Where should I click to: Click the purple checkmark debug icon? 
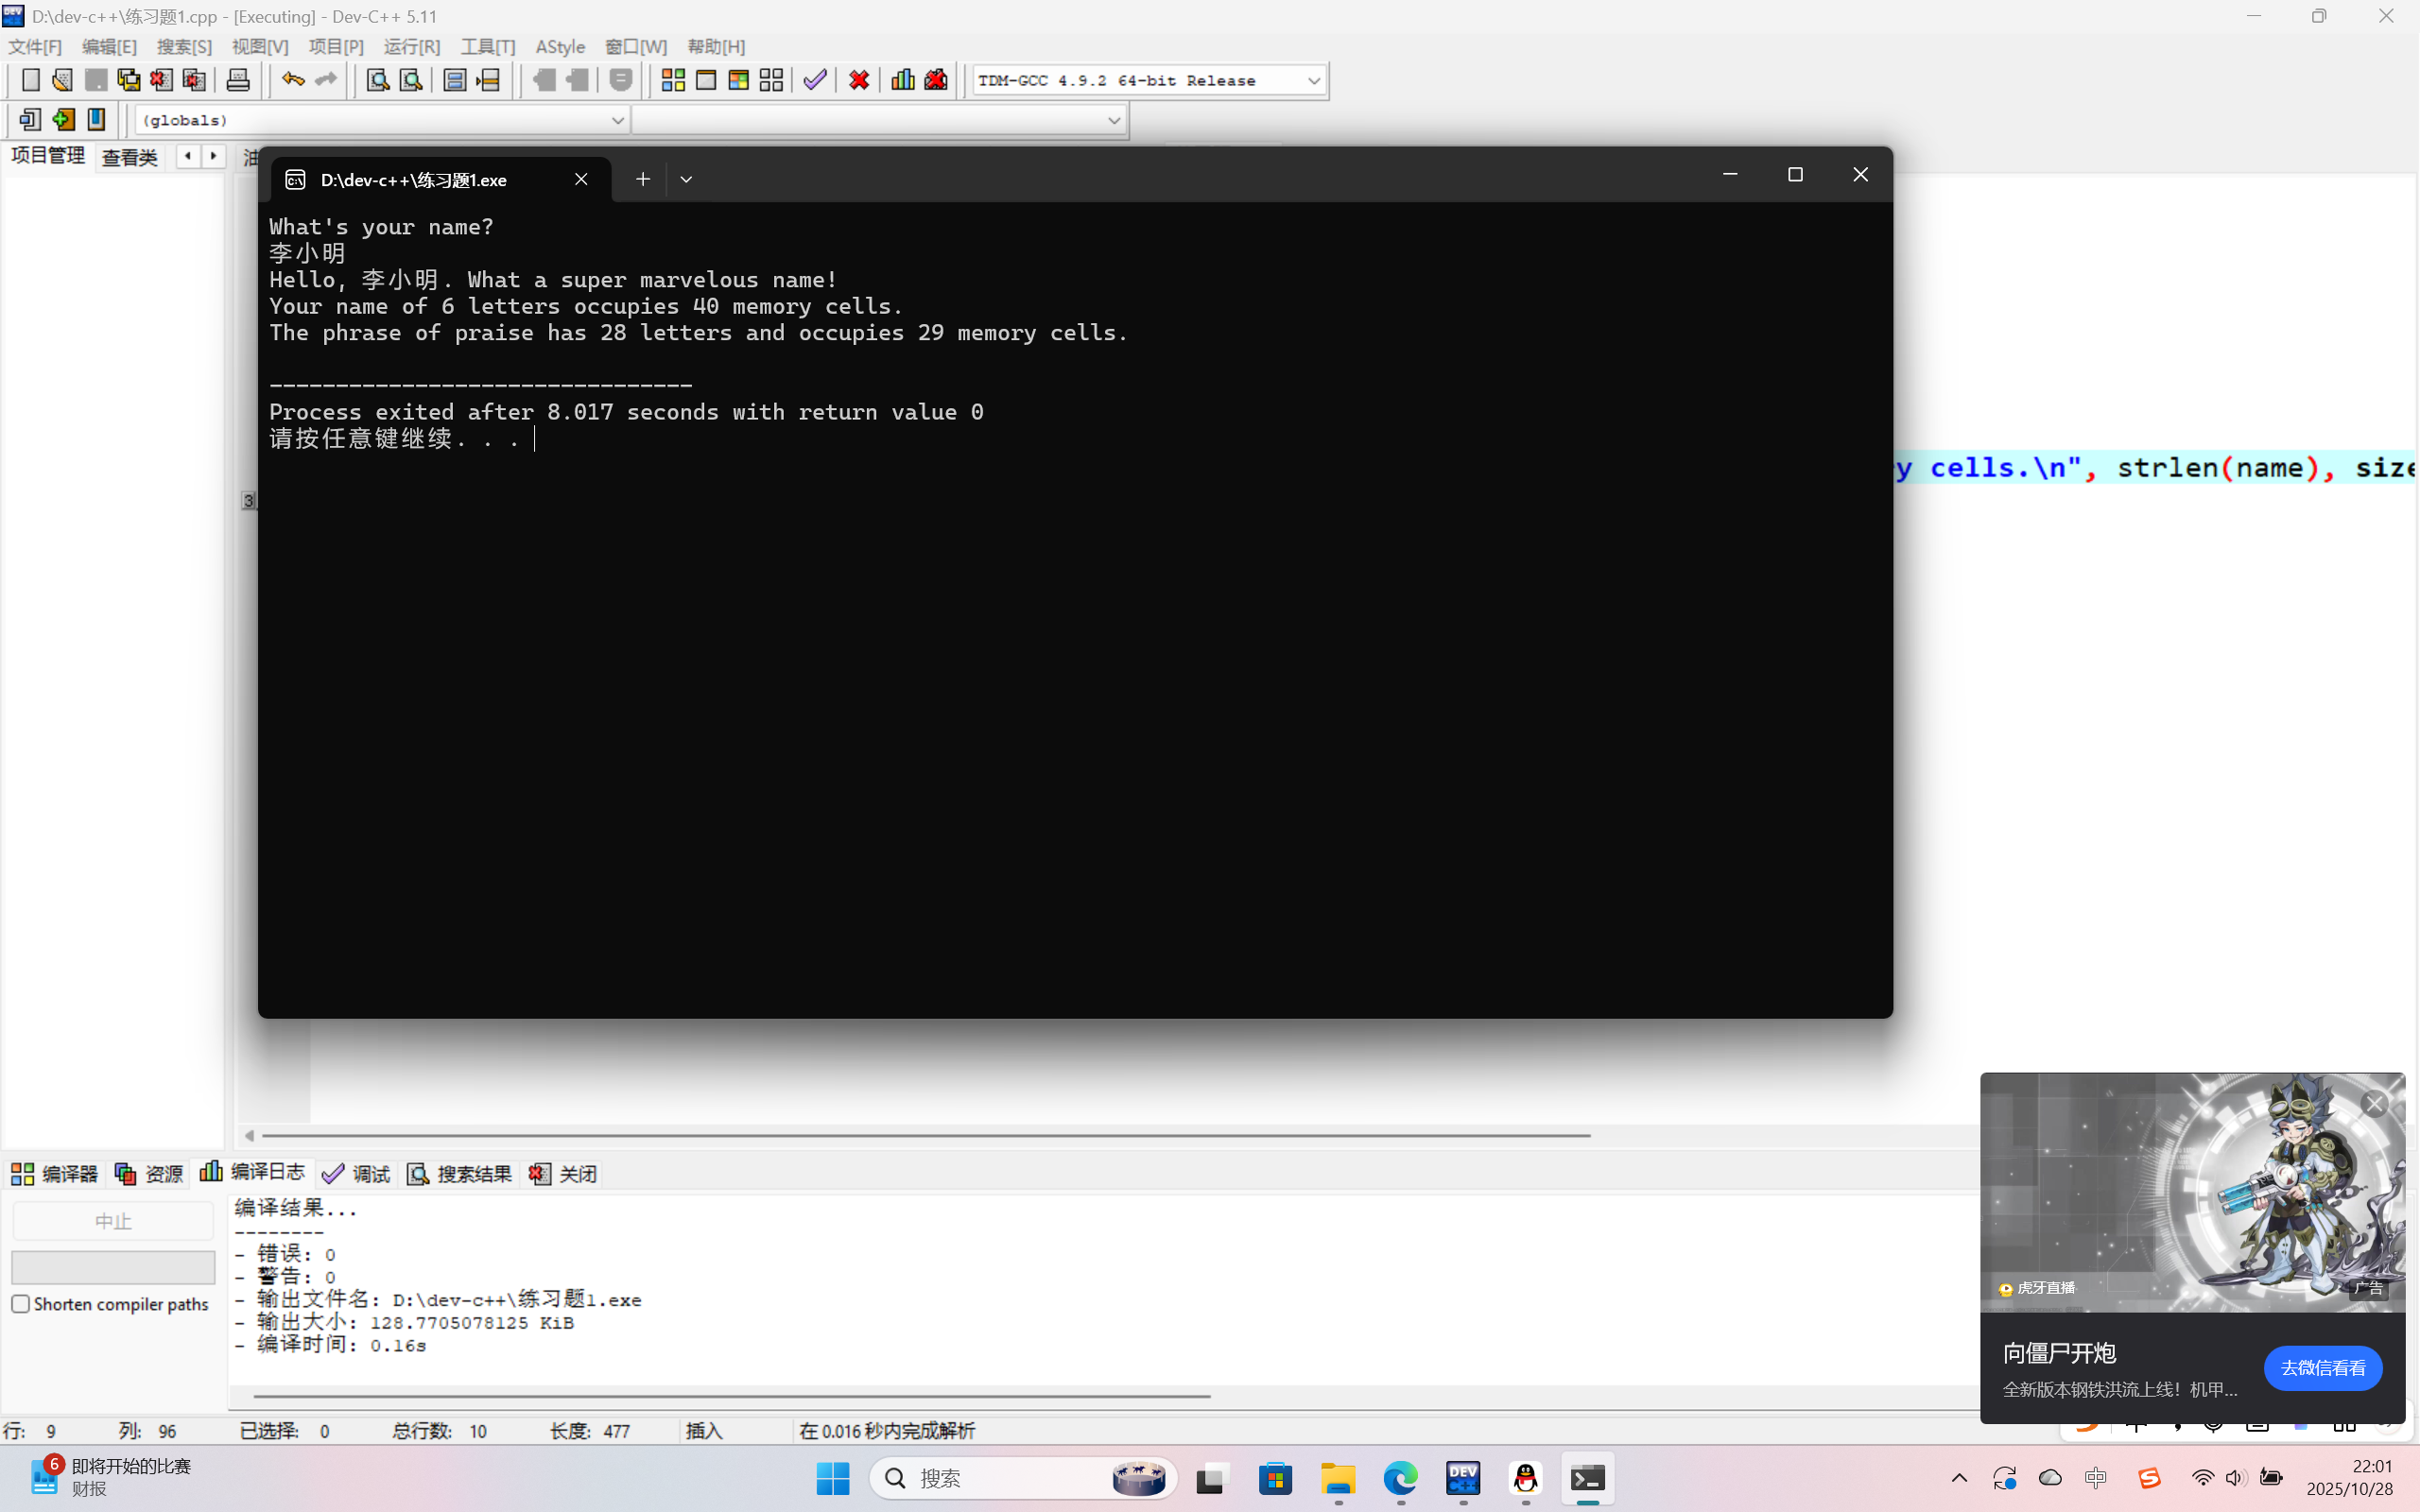[815, 80]
